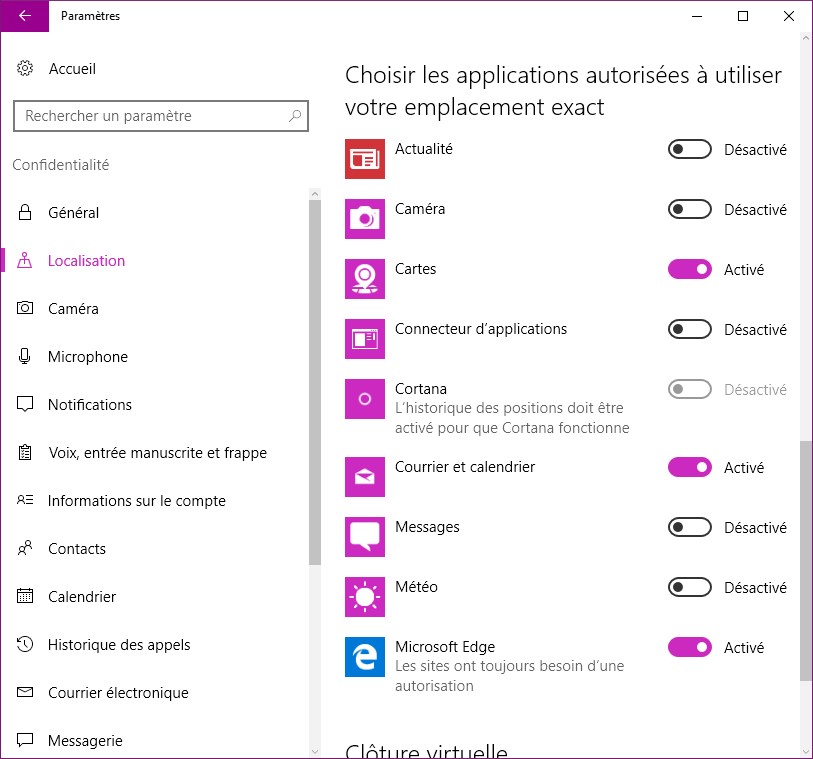Open Informations sur le compte
Viewport: 813px width, 759px height.
(x=136, y=501)
